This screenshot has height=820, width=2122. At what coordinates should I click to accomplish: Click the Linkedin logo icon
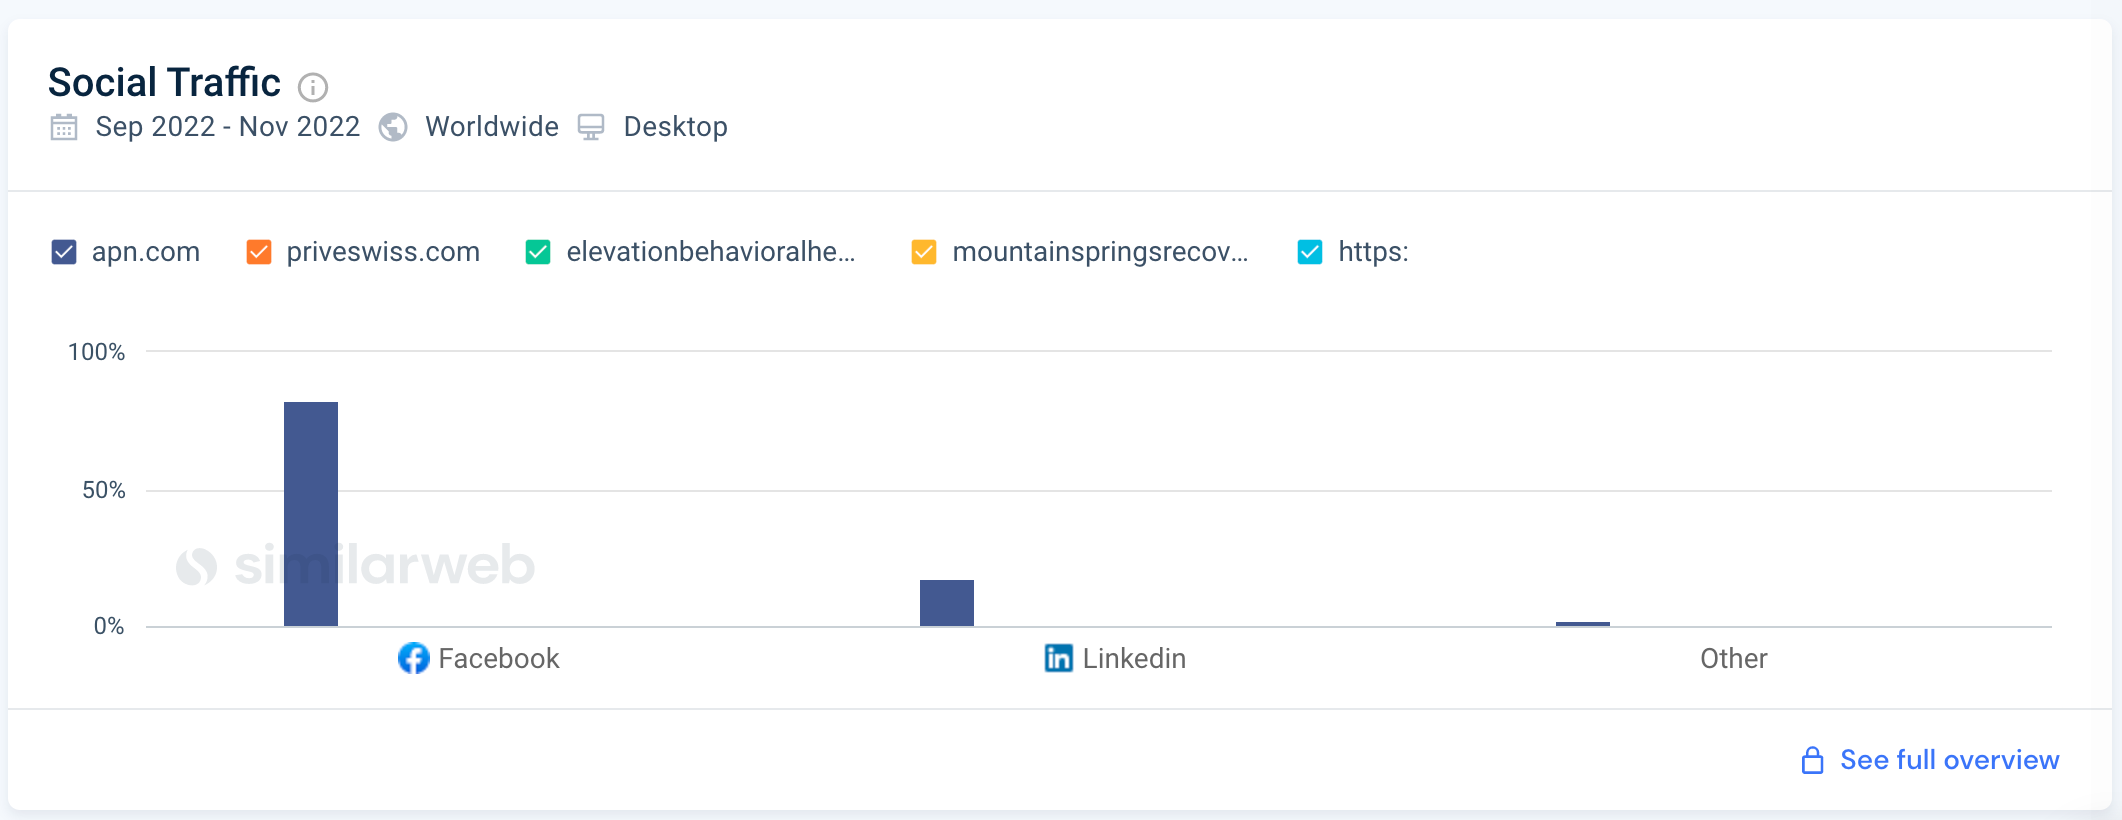point(1059,658)
